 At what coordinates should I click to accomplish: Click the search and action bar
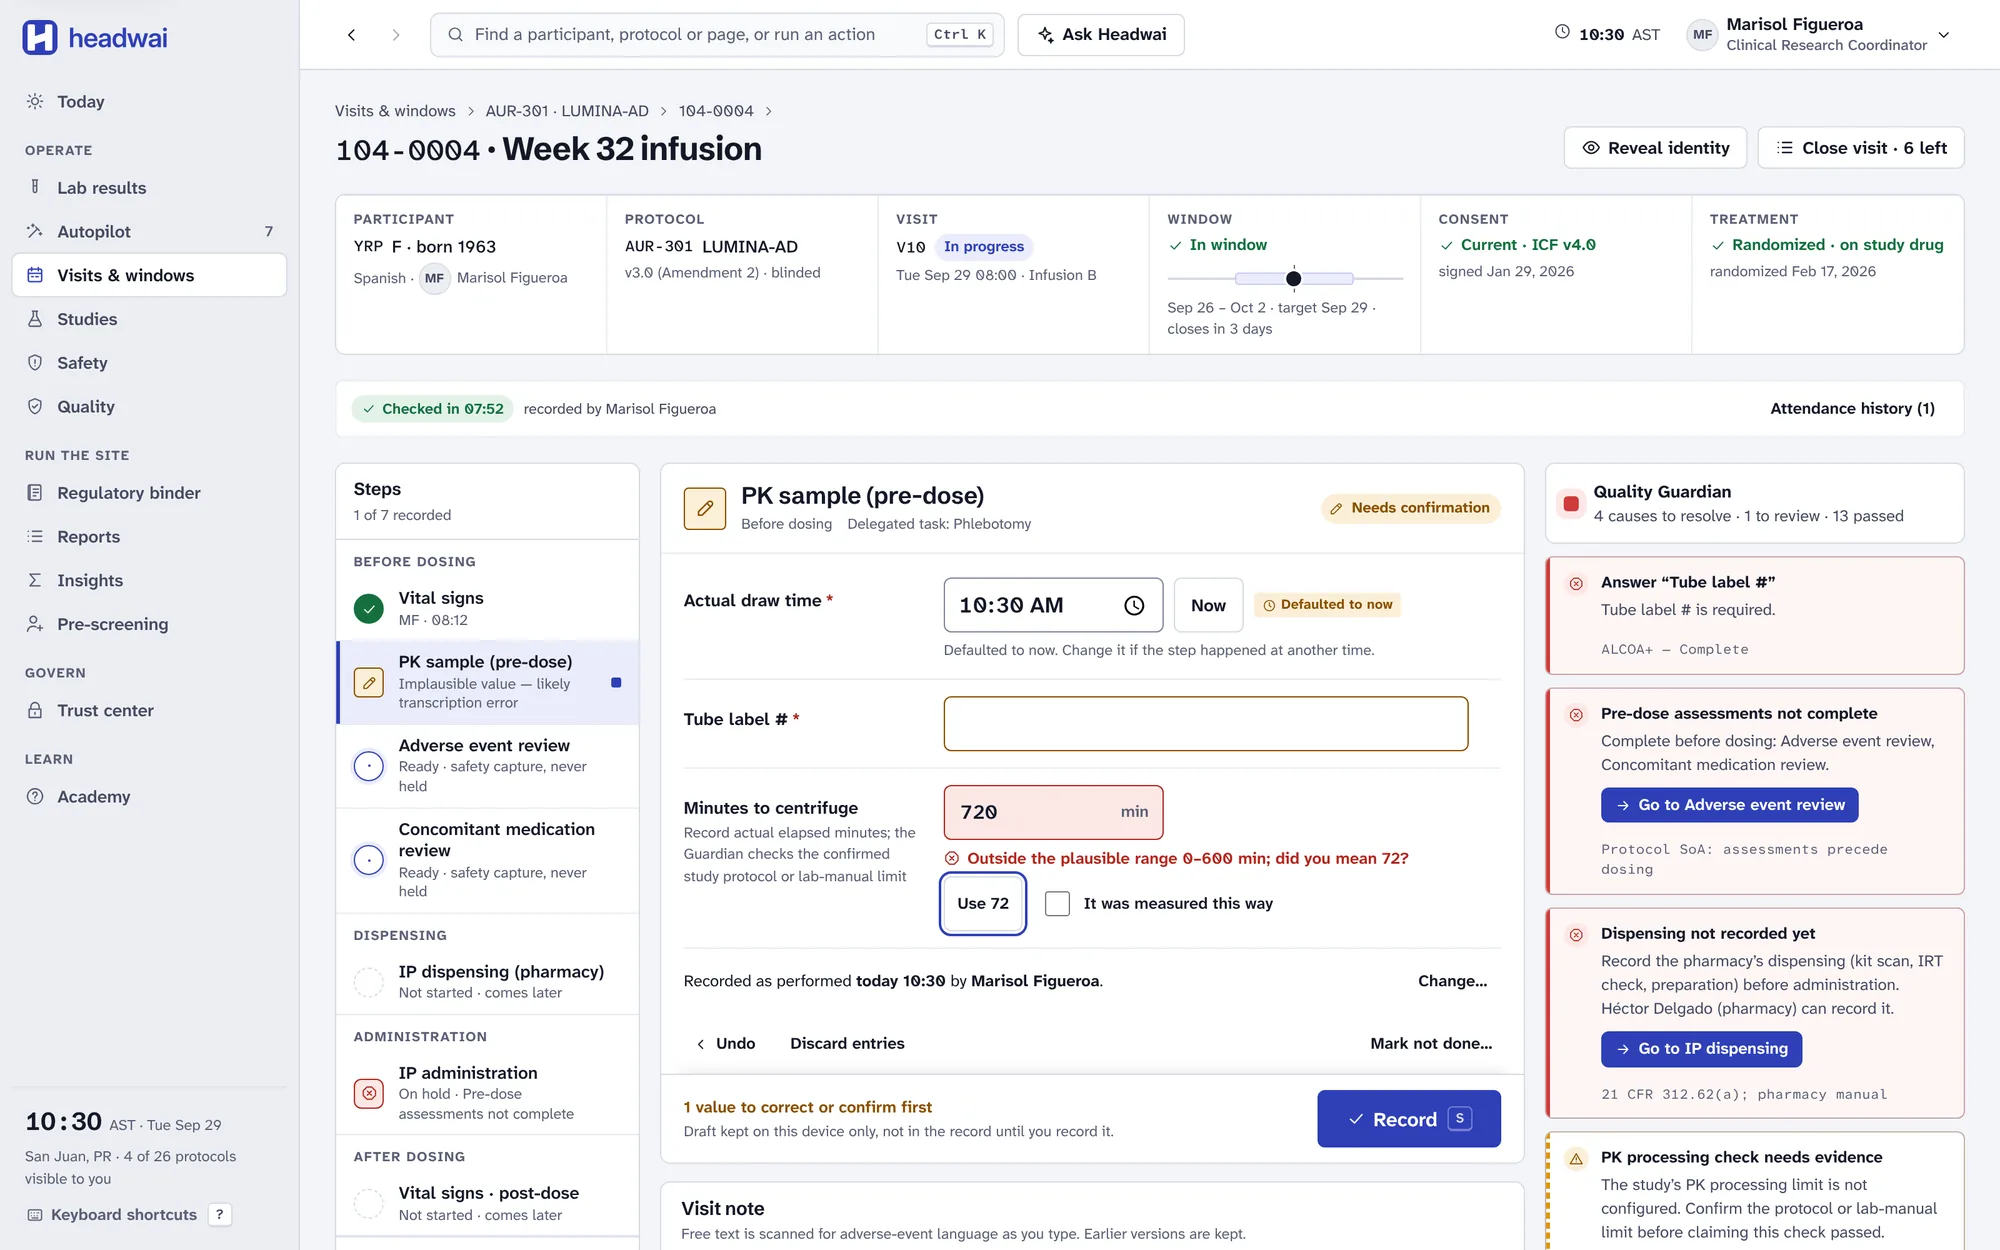click(717, 35)
